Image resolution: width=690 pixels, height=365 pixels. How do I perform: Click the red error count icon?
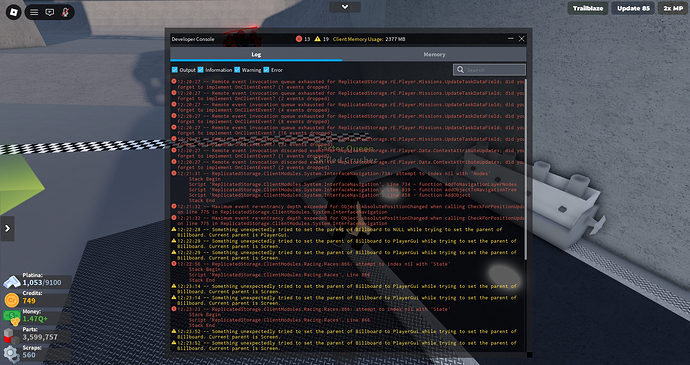(299, 39)
